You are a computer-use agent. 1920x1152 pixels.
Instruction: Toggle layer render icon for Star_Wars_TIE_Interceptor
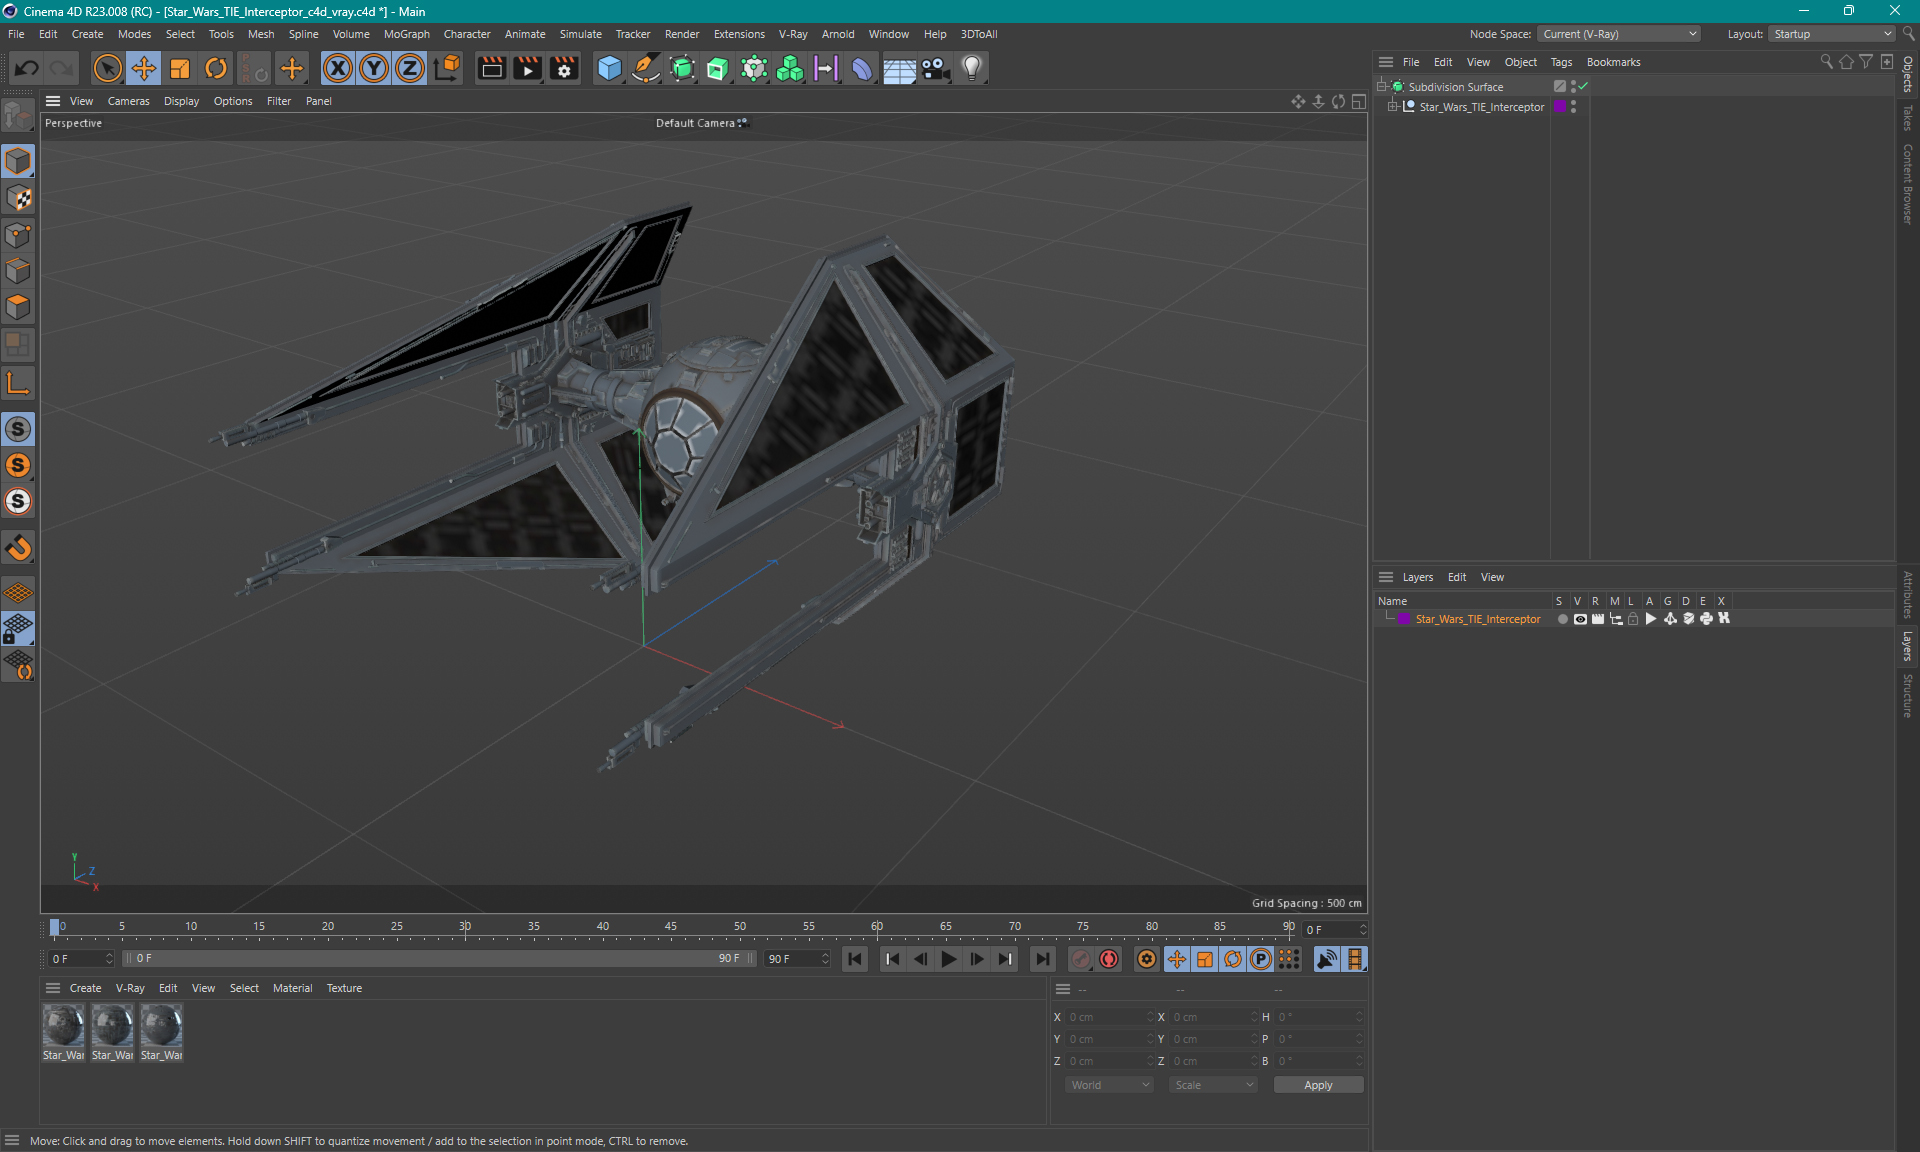(x=1598, y=619)
